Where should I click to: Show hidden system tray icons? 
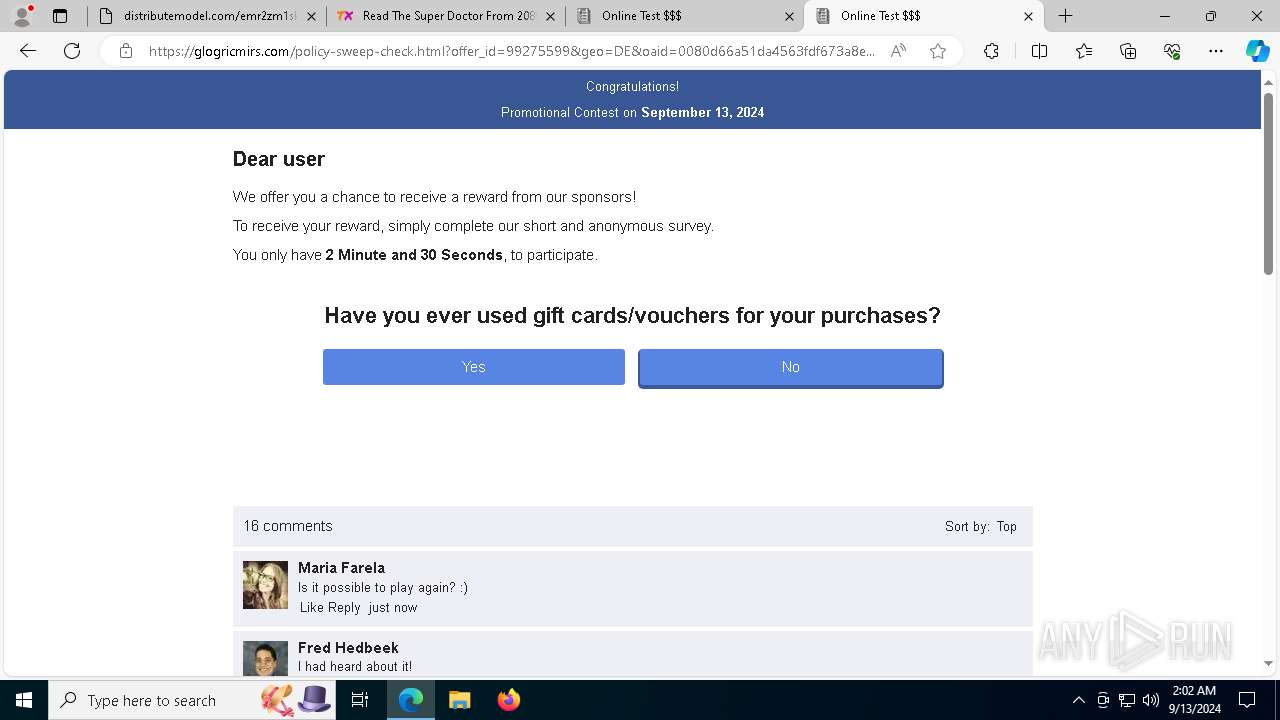click(1078, 700)
